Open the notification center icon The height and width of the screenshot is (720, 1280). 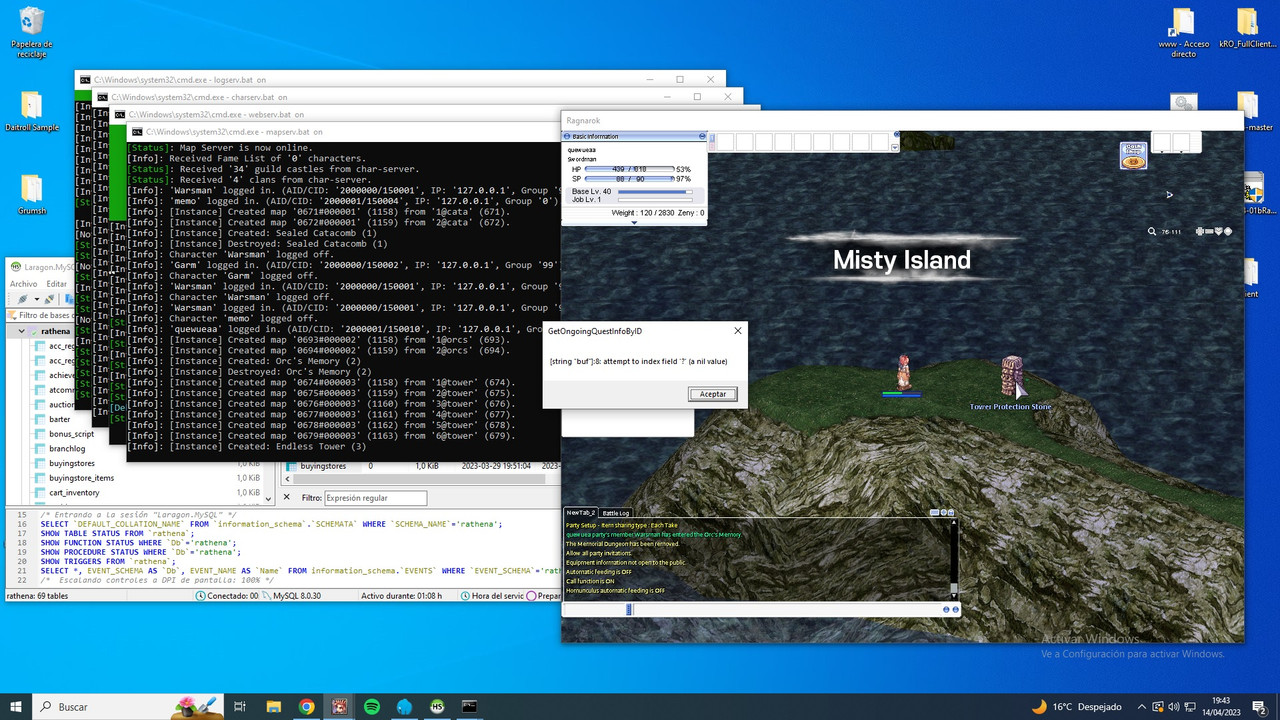(x=1260, y=706)
